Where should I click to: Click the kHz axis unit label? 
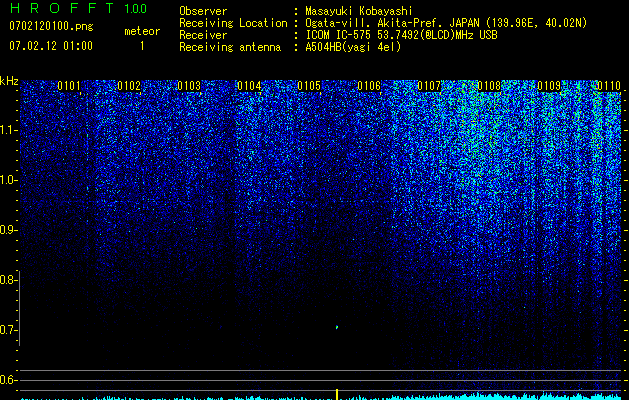tap(9, 81)
